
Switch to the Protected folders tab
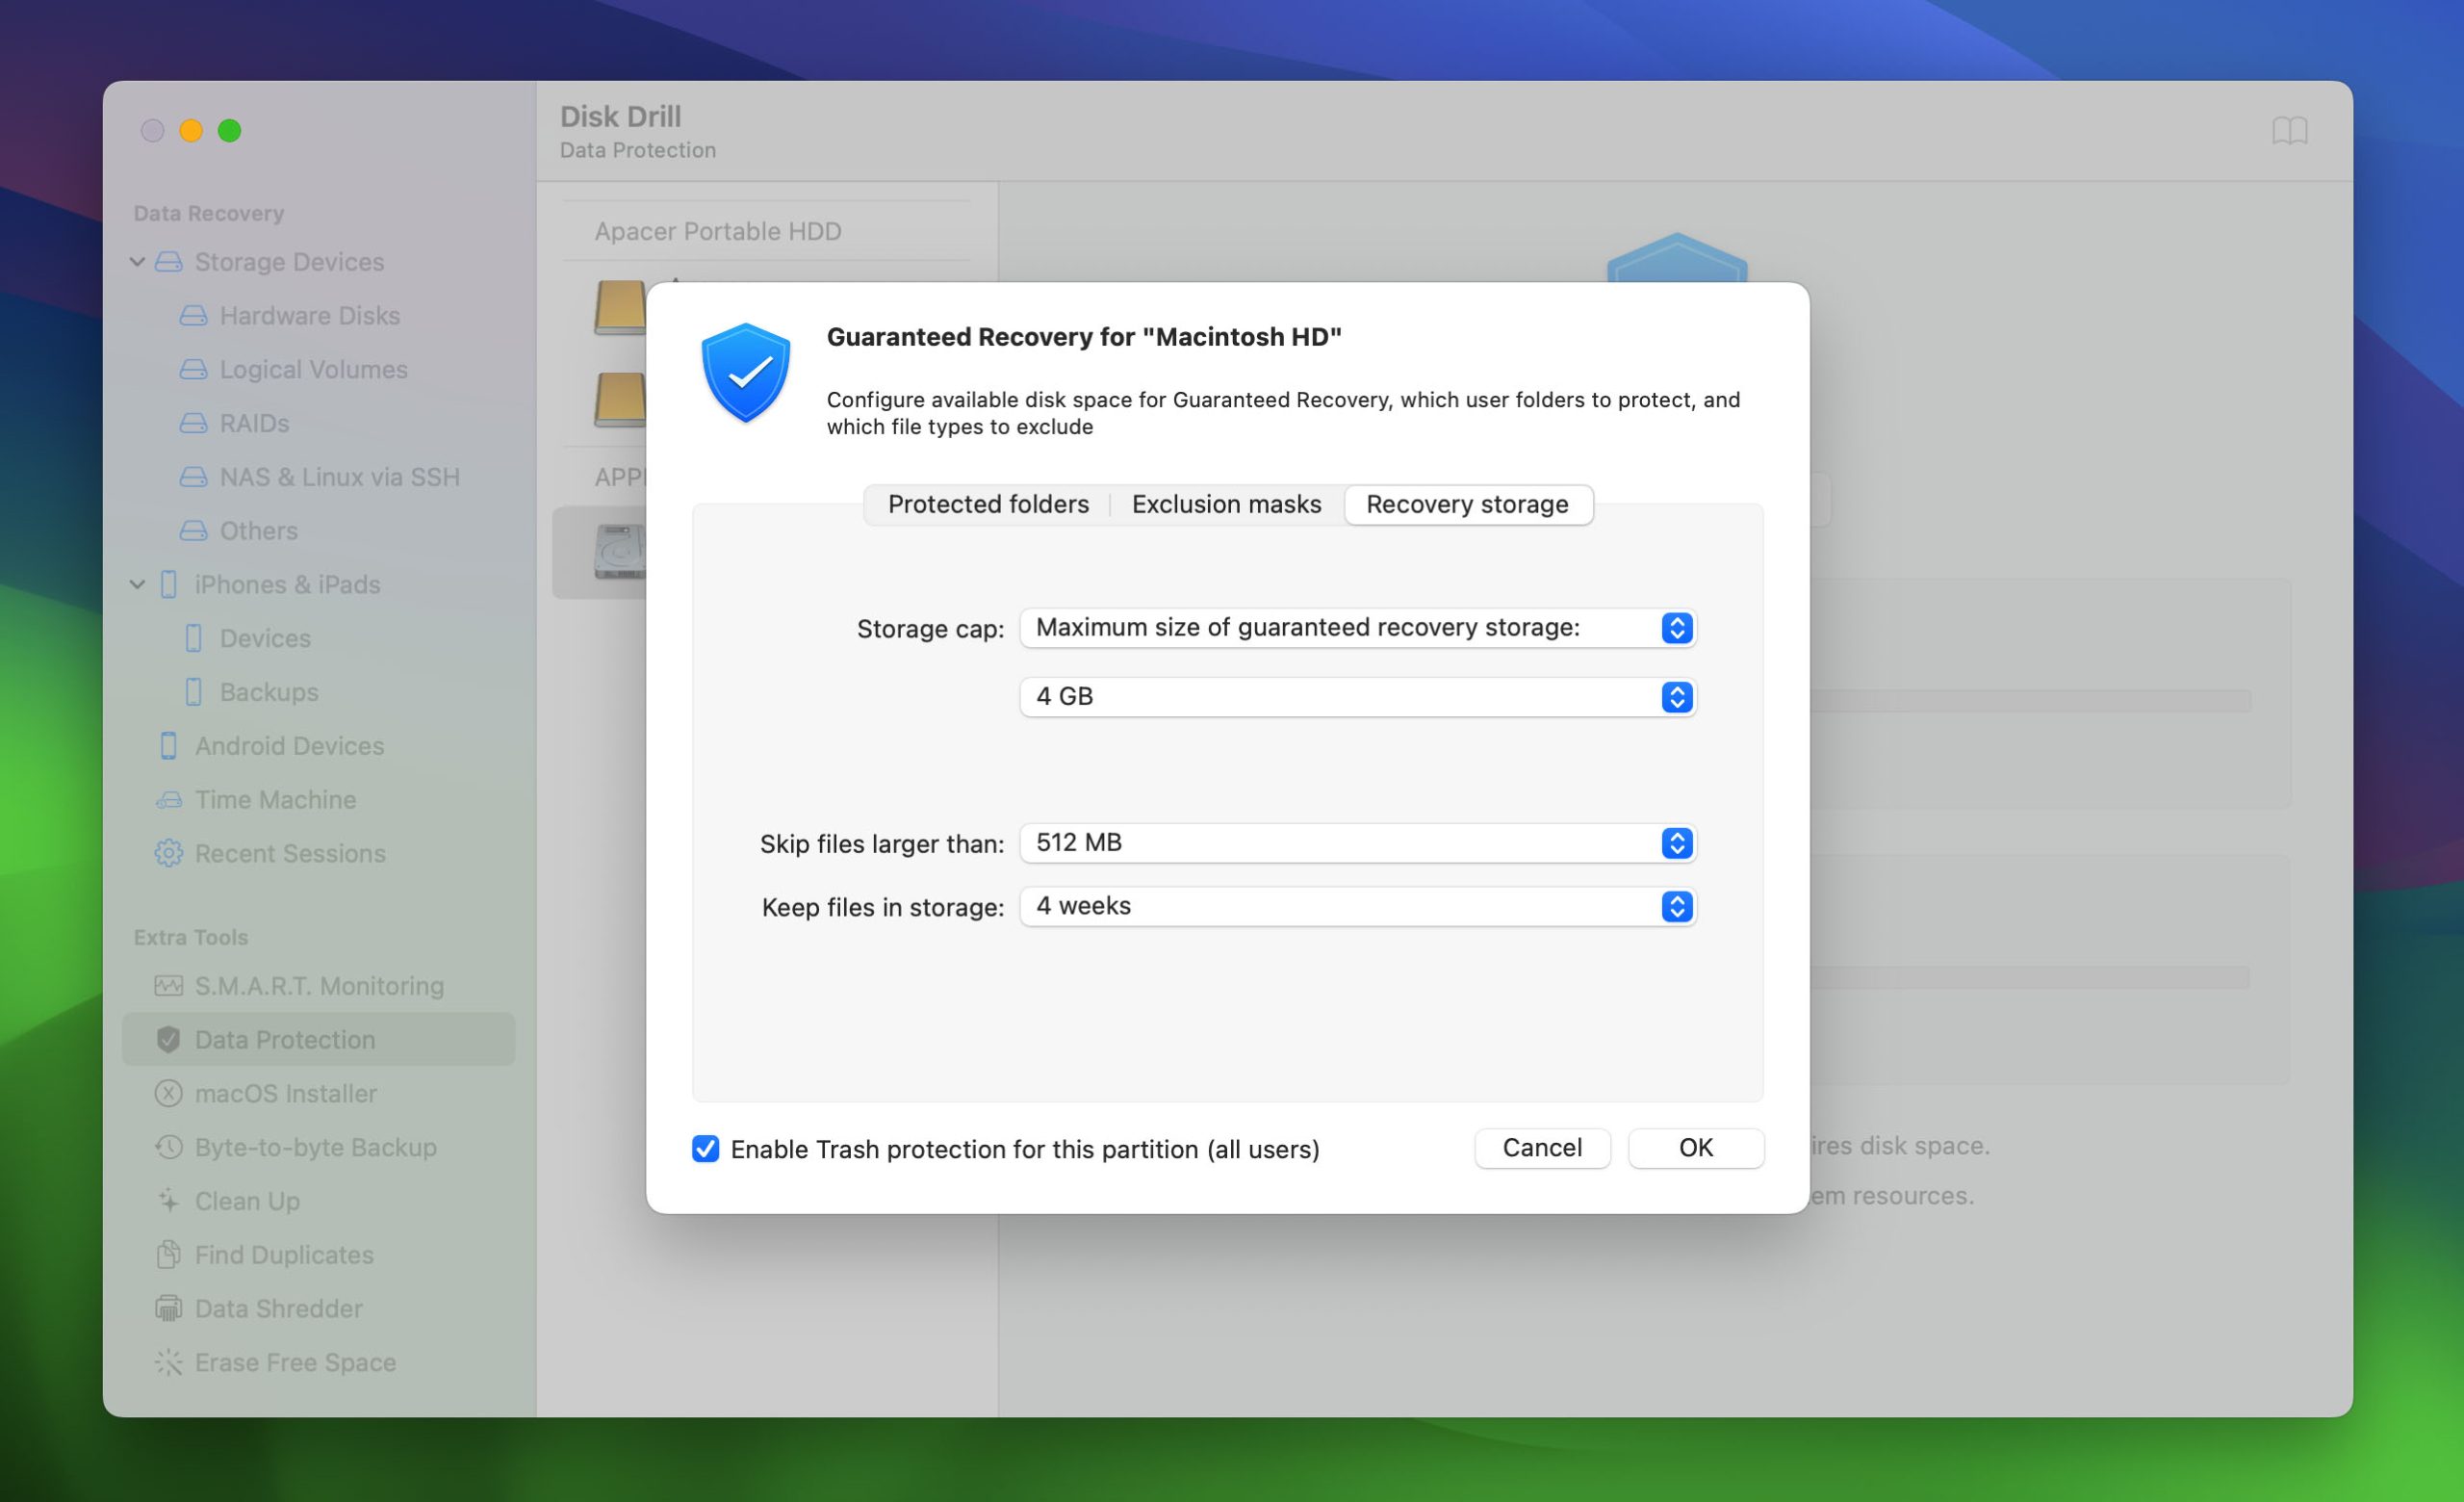(989, 504)
